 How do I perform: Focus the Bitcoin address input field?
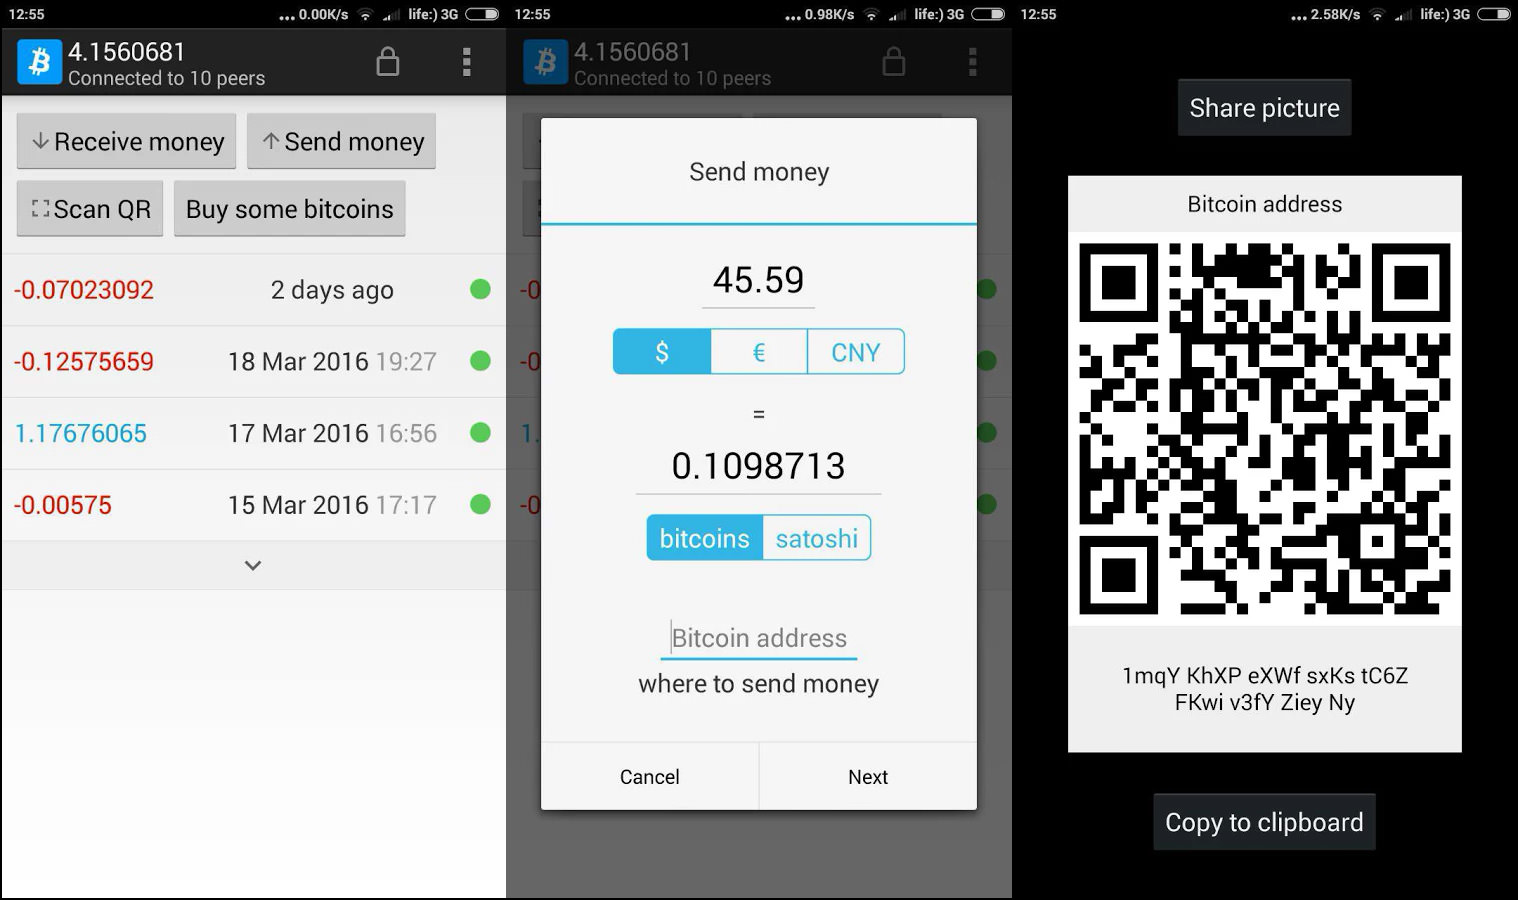click(759, 638)
